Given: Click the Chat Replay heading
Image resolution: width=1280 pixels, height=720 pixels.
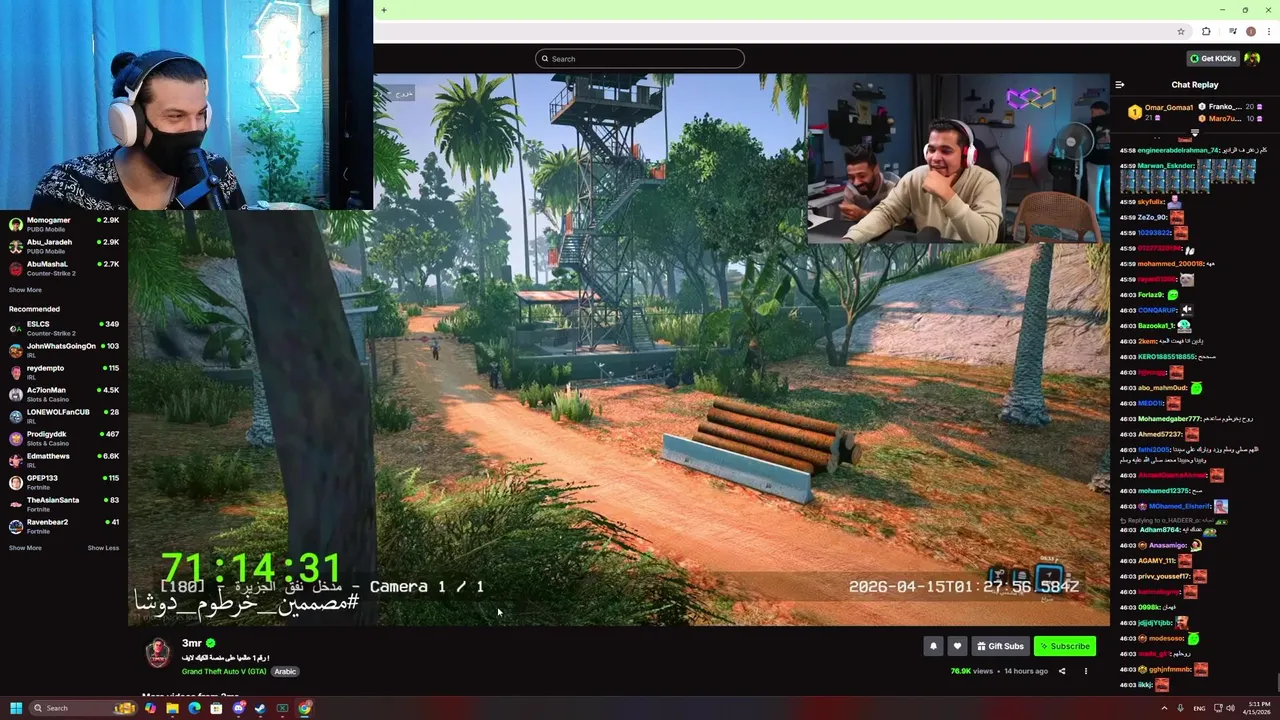Looking at the screenshot, I should (x=1195, y=85).
